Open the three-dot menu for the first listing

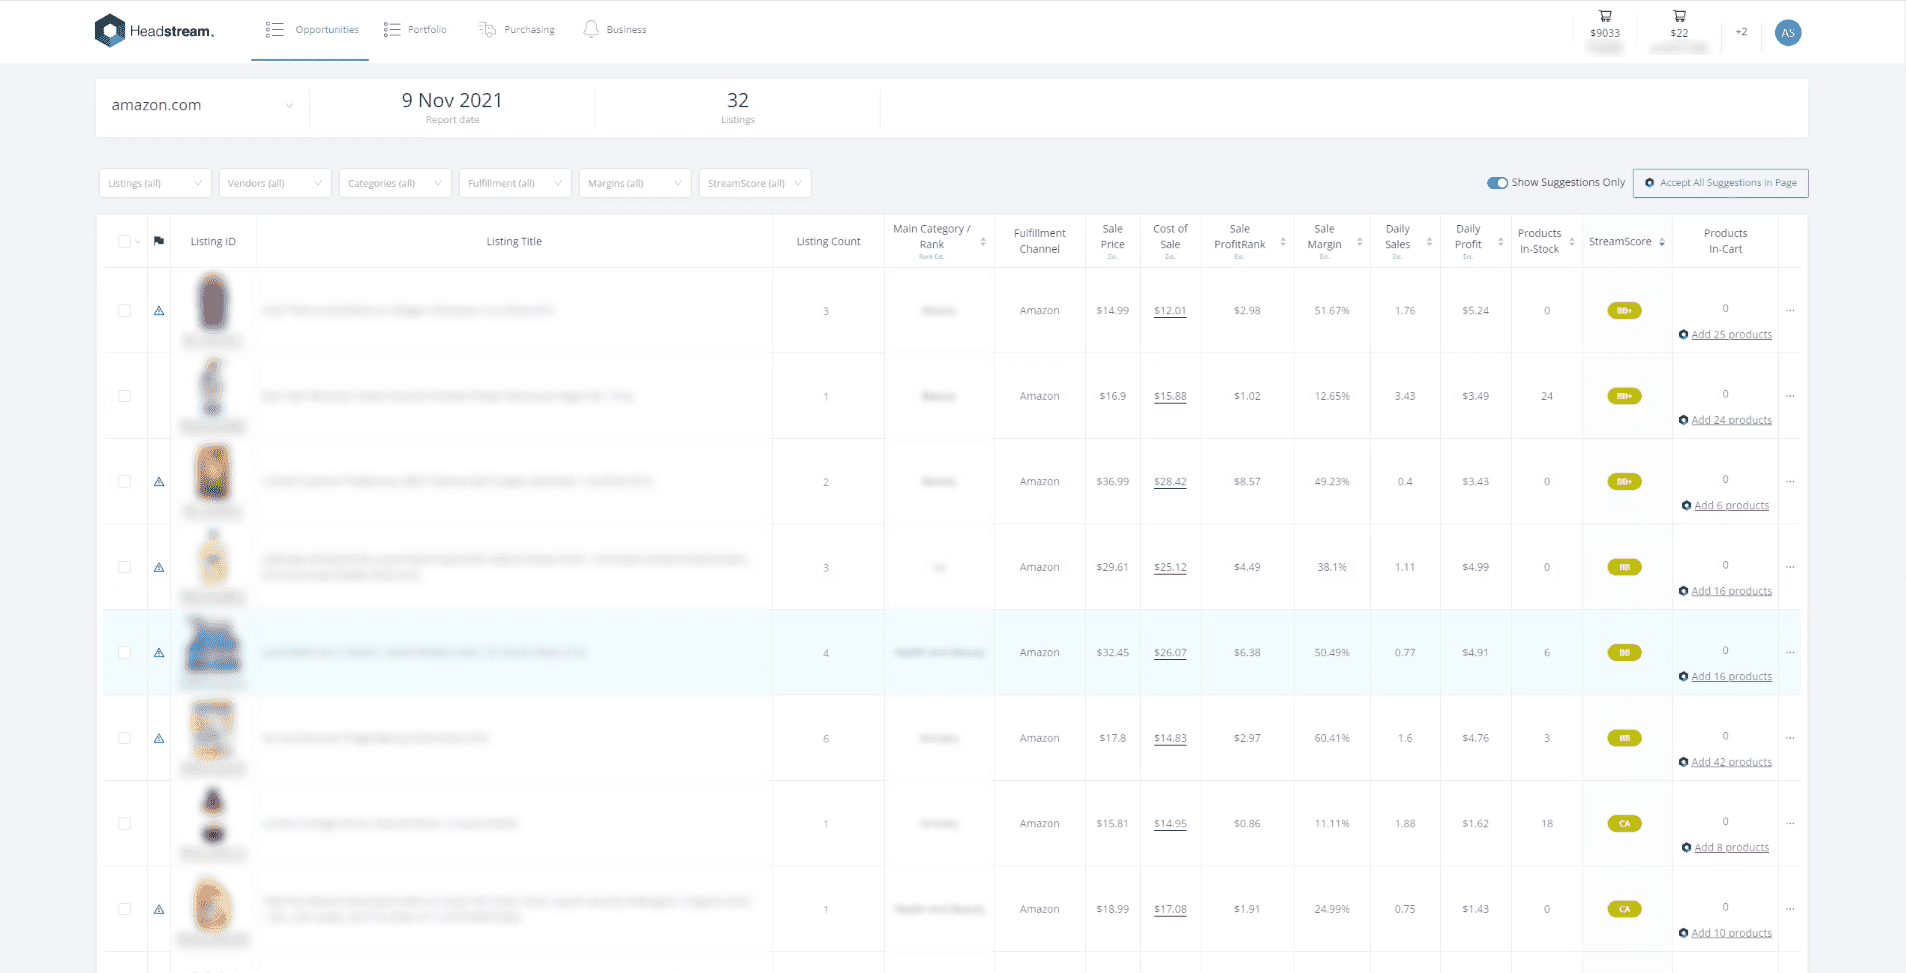(1790, 311)
